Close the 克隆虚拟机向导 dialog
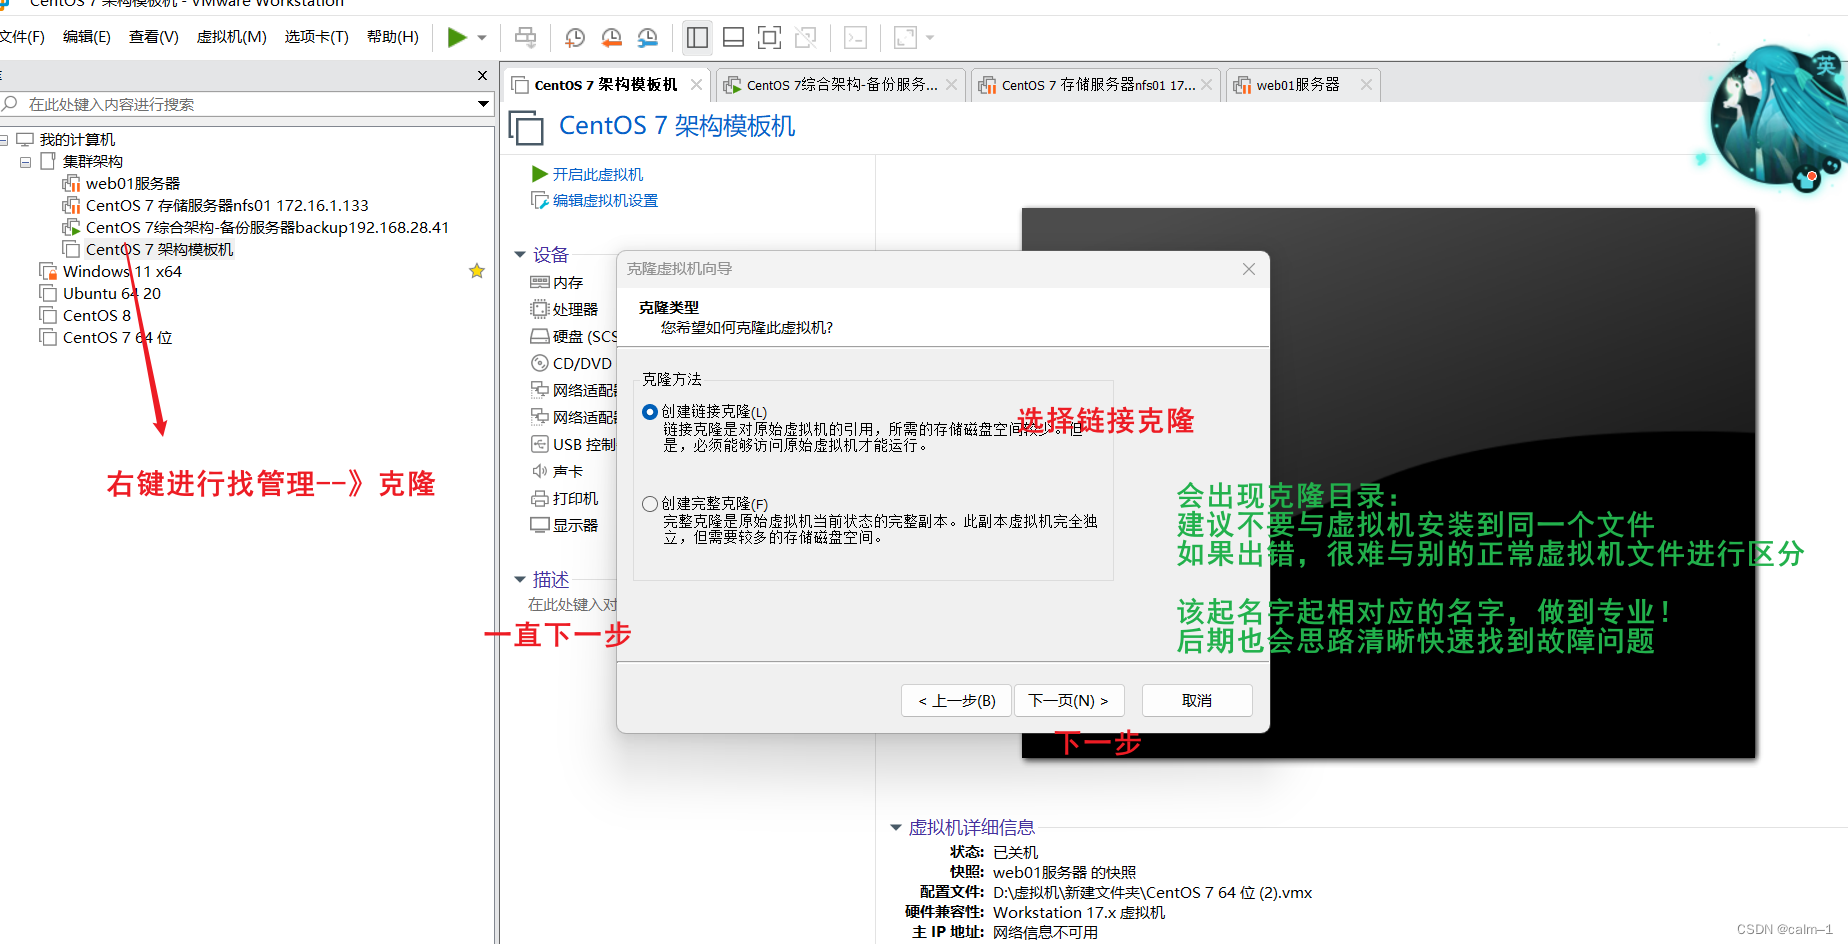Screen dimensions: 1848x944 [x=1249, y=269]
